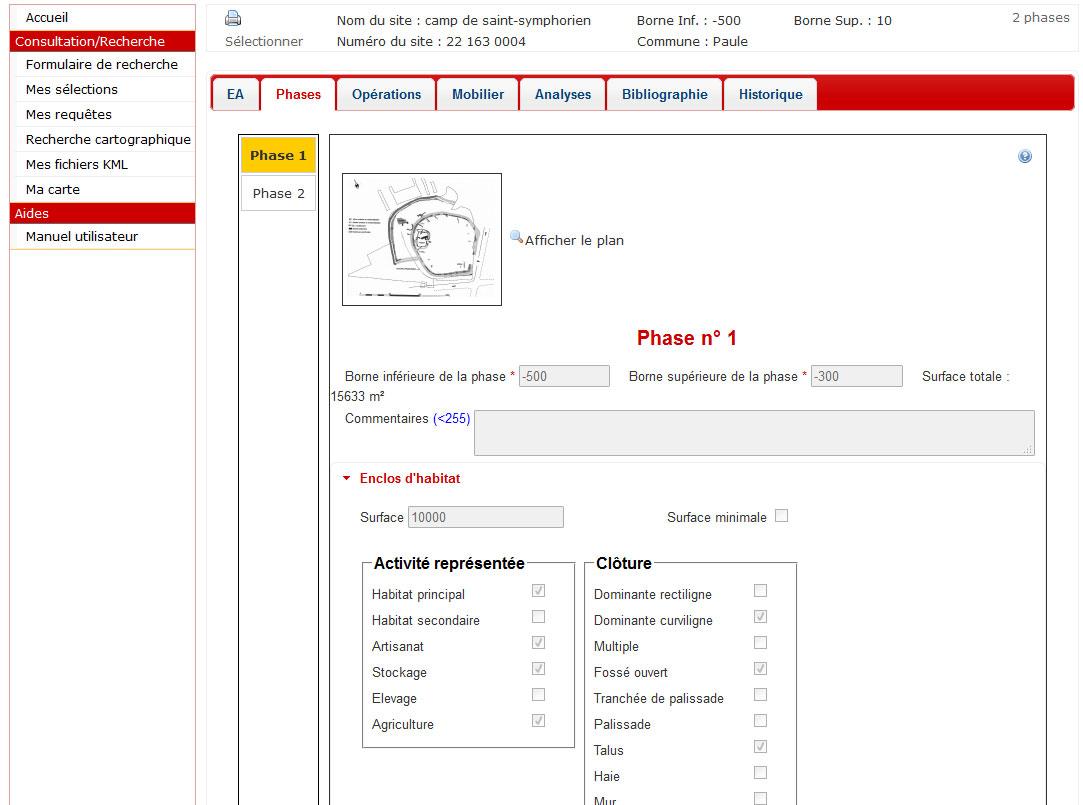Viewport: 1083px width, 805px height.
Task: Enable the Dominante rectiligne checkbox
Action: coord(760,591)
